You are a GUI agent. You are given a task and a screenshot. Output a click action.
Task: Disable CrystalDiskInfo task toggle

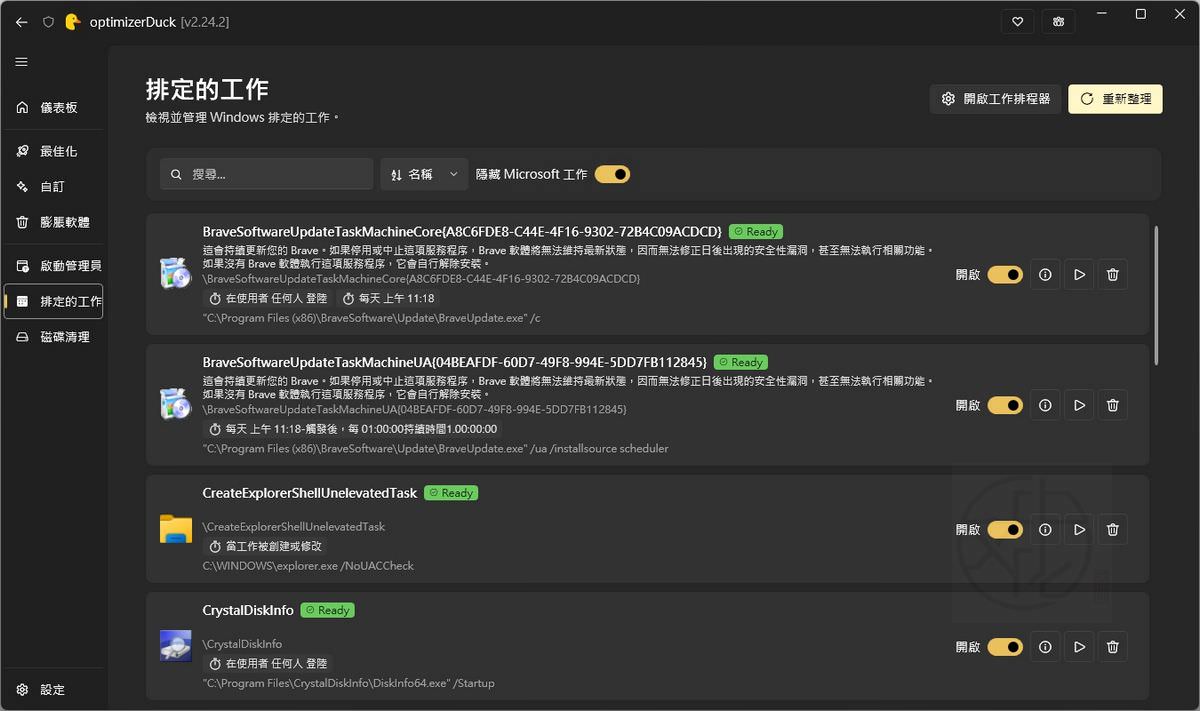(x=1005, y=647)
